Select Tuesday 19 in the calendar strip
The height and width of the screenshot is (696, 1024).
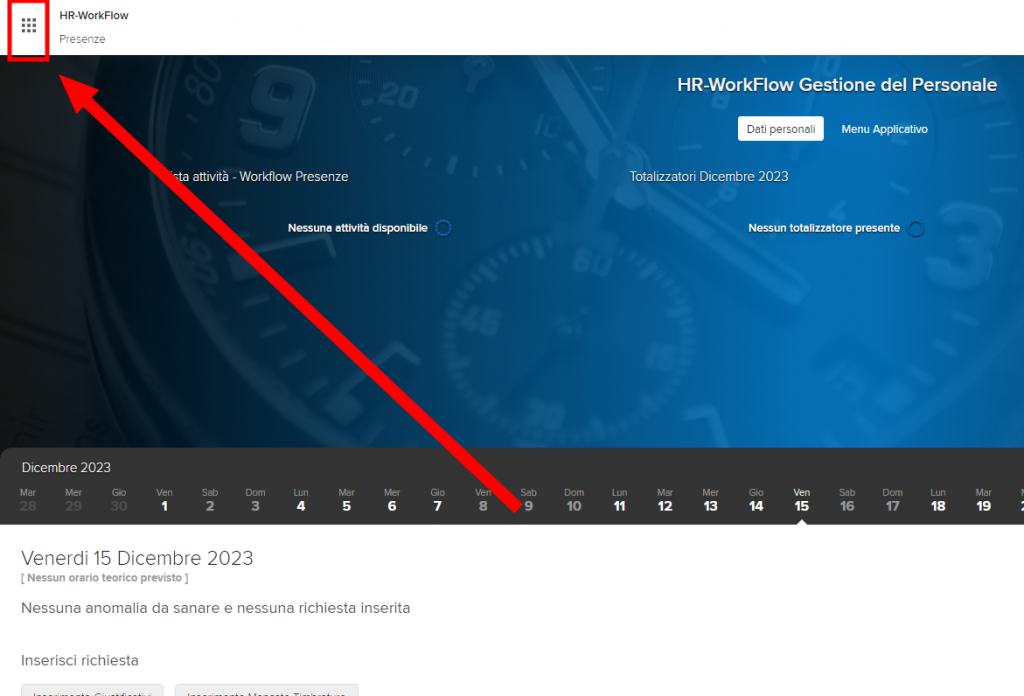point(984,500)
